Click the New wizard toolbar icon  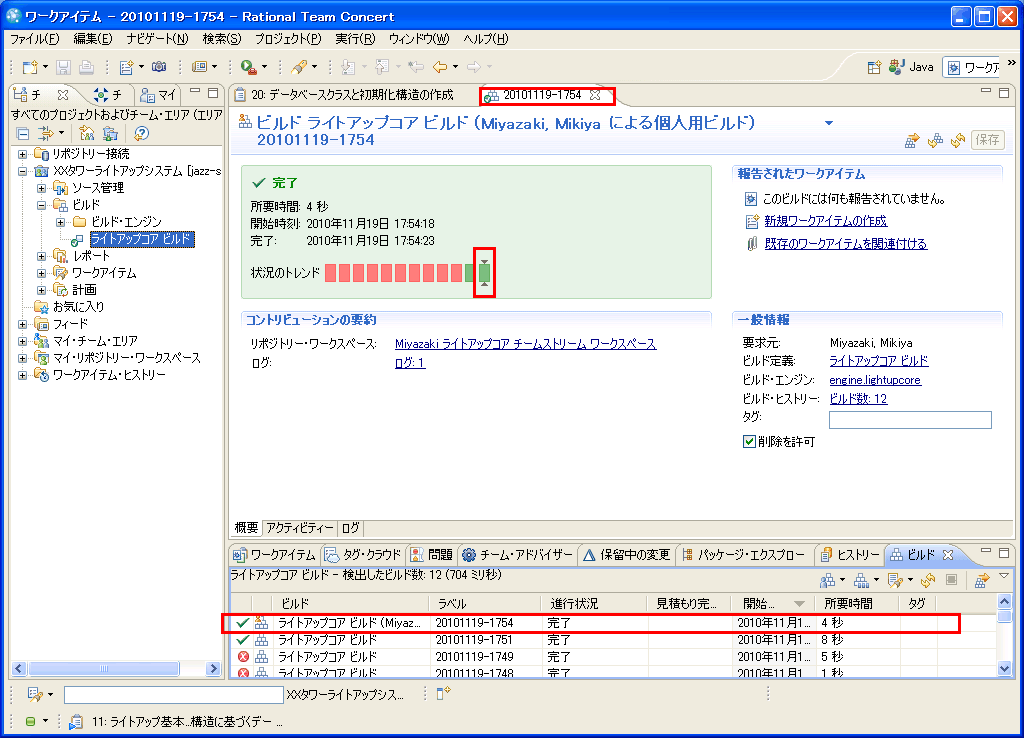30,67
